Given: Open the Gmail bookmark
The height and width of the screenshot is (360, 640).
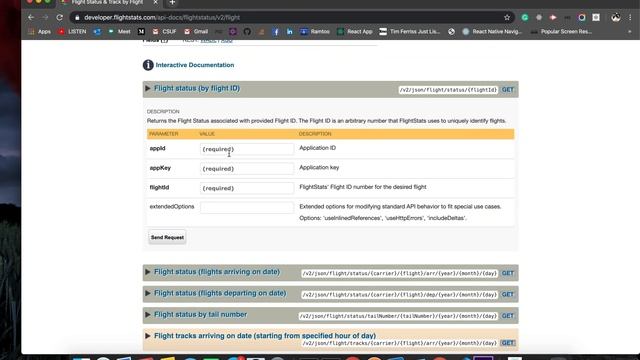Looking at the screenshot, I should (x=196, y=31).
